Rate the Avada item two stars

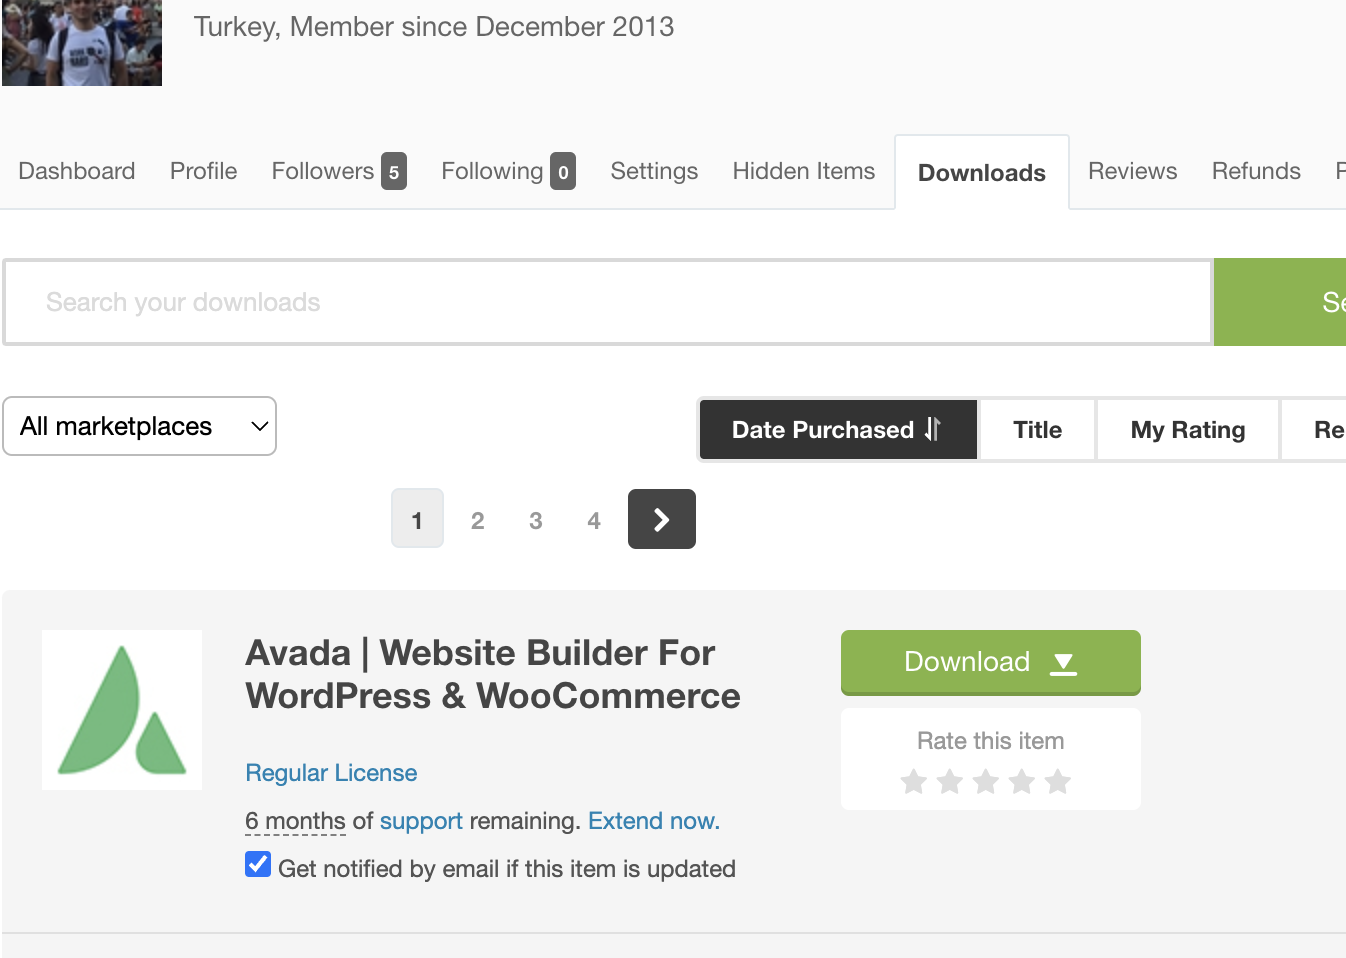point(949,781)
